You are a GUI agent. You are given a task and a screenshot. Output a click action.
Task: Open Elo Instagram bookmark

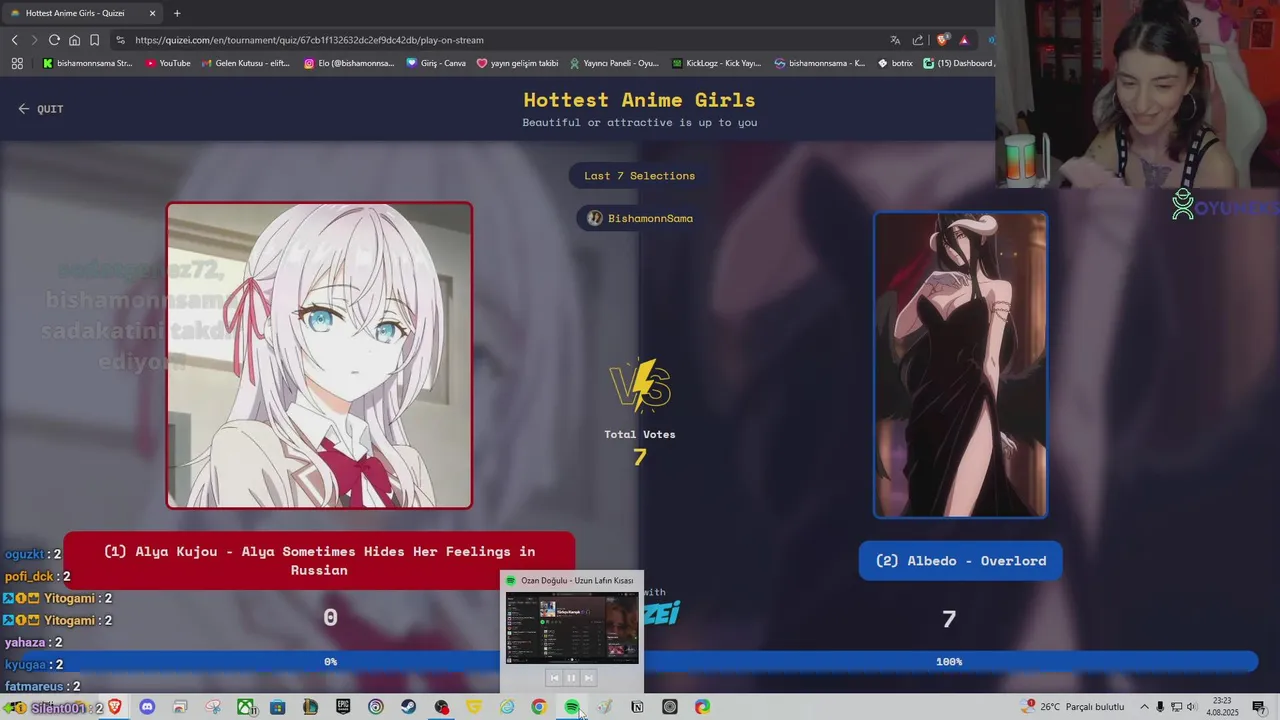[x=349, y=63]
